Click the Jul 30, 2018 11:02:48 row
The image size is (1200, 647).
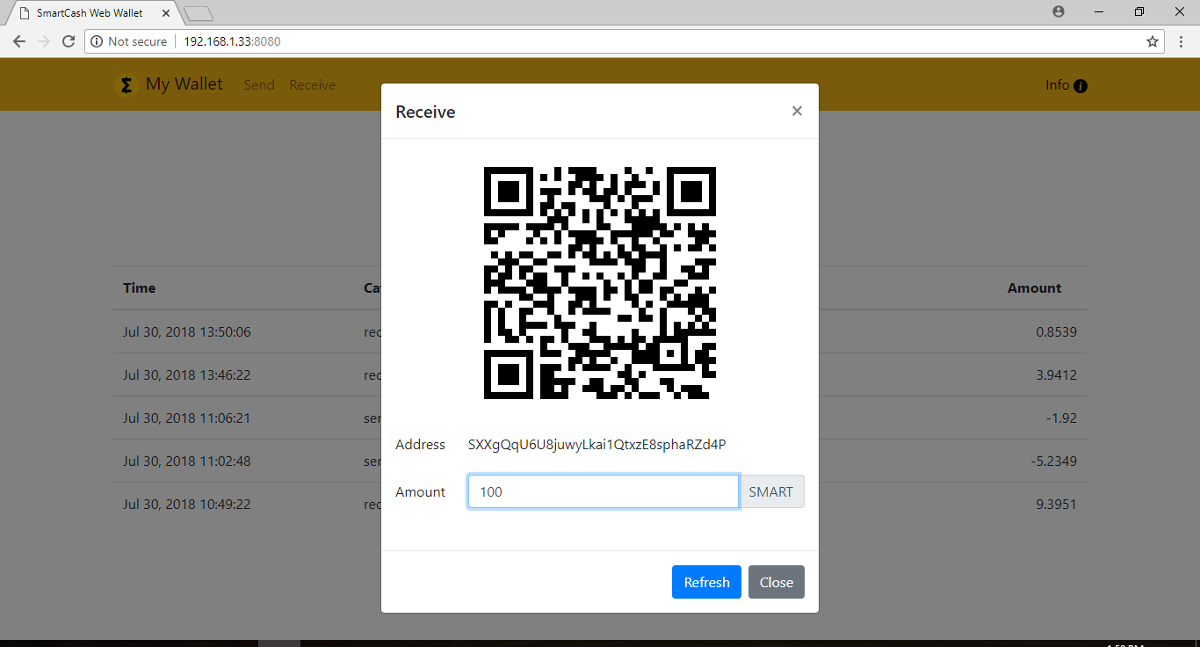click(x=600, y=461)
